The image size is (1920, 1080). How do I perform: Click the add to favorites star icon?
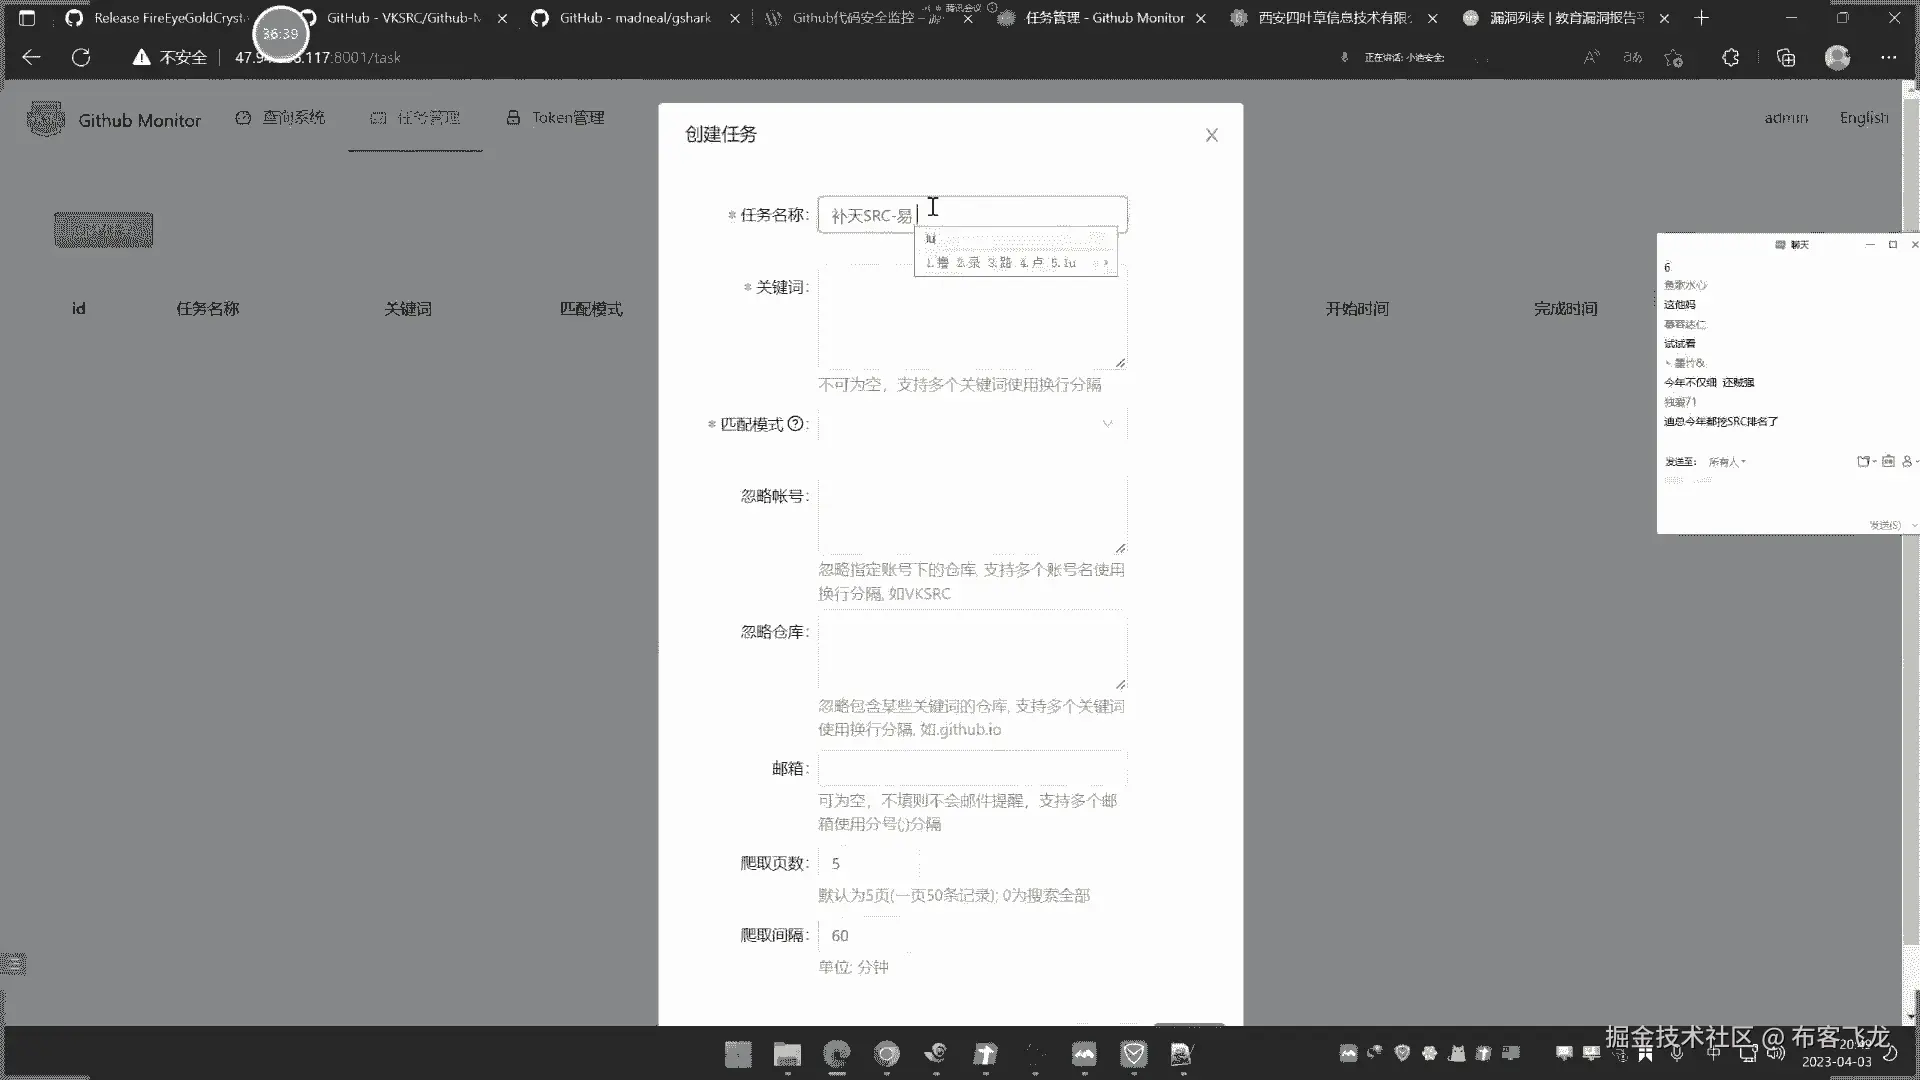pos(1673,58)
